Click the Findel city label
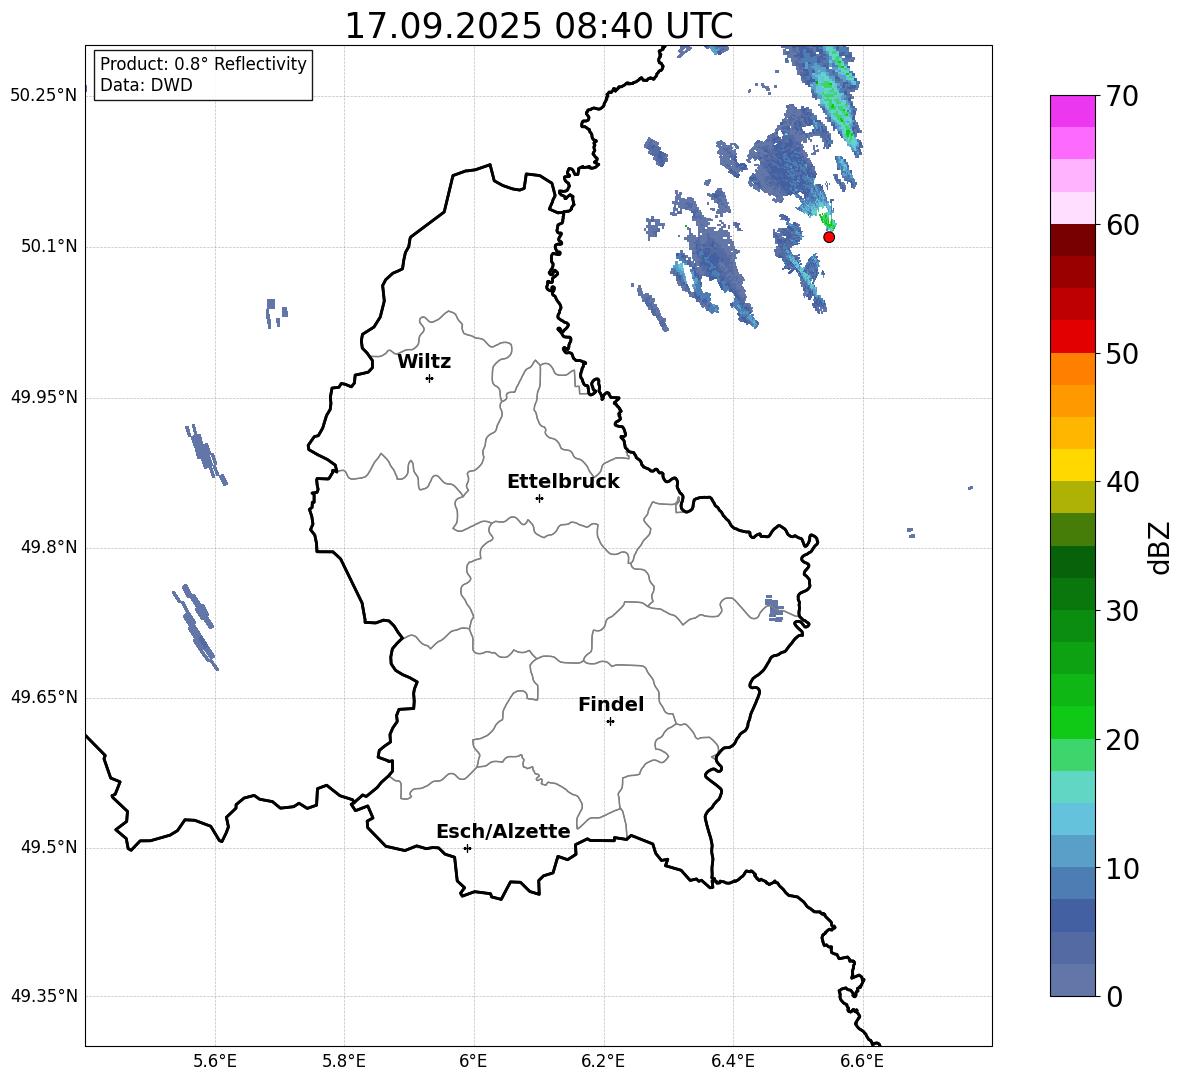 pos(611,704)
